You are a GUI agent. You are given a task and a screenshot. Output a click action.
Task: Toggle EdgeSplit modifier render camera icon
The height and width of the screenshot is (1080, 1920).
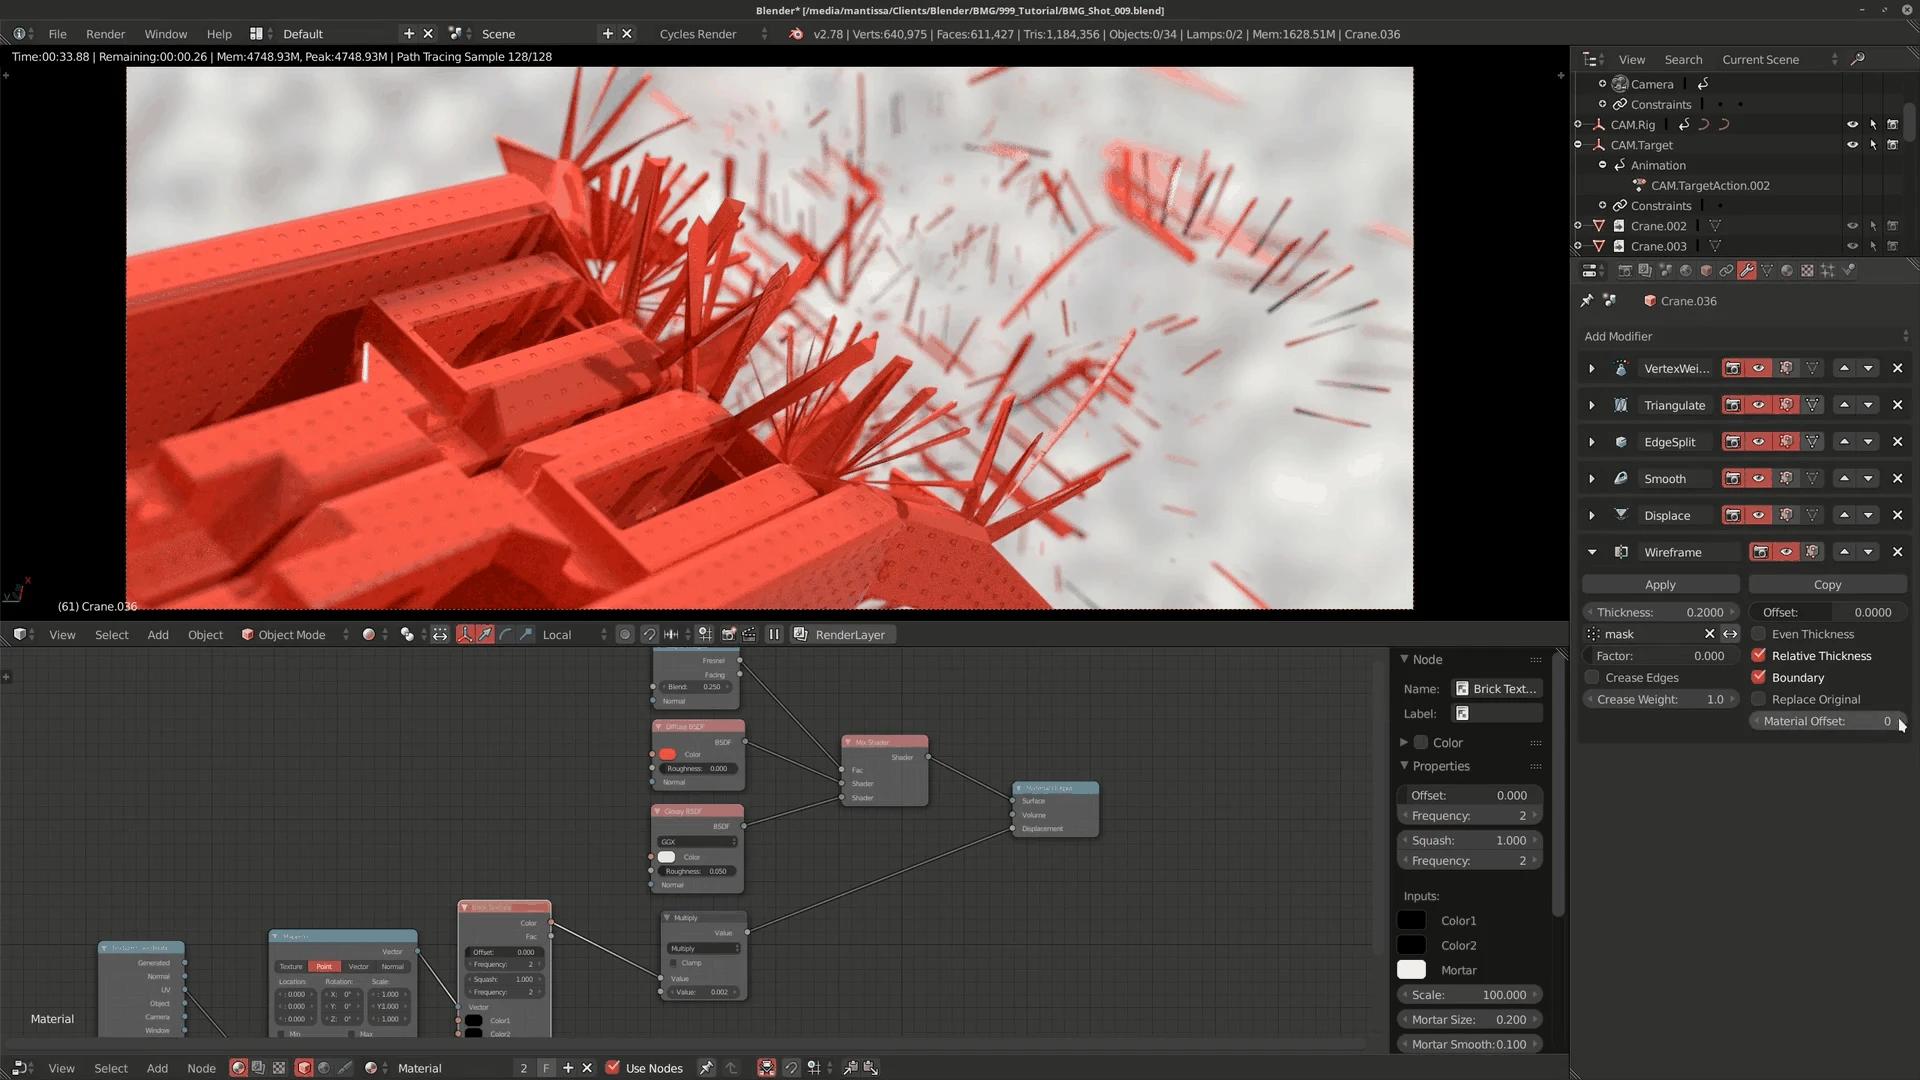point(1732,442)
